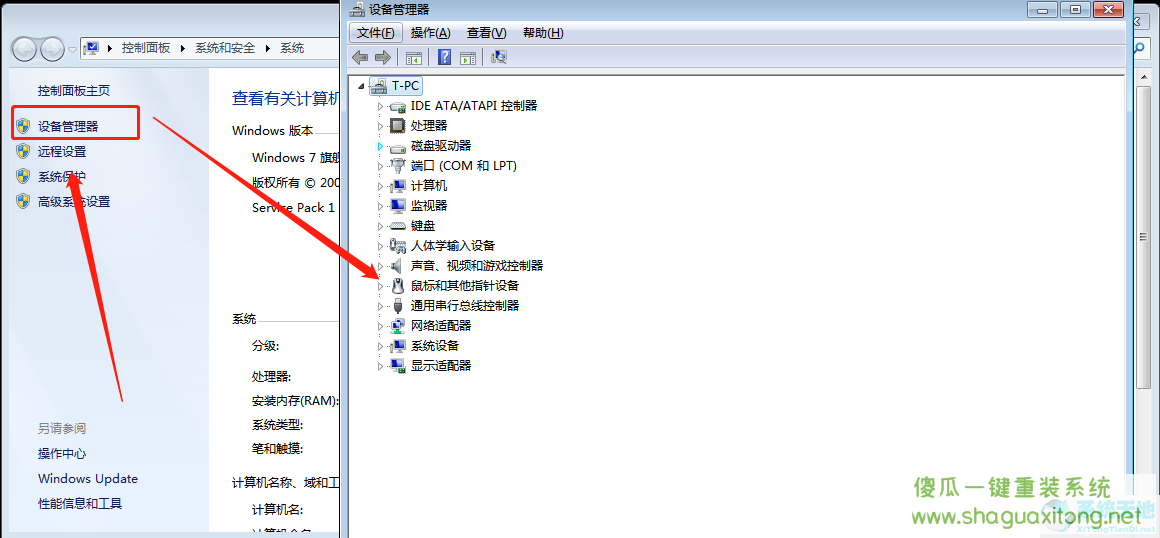Viewport: 1160px width, 538px height.
Task: Expand the 端口 (COM 和 LPT) node
Action: click(x=380, y=167)
